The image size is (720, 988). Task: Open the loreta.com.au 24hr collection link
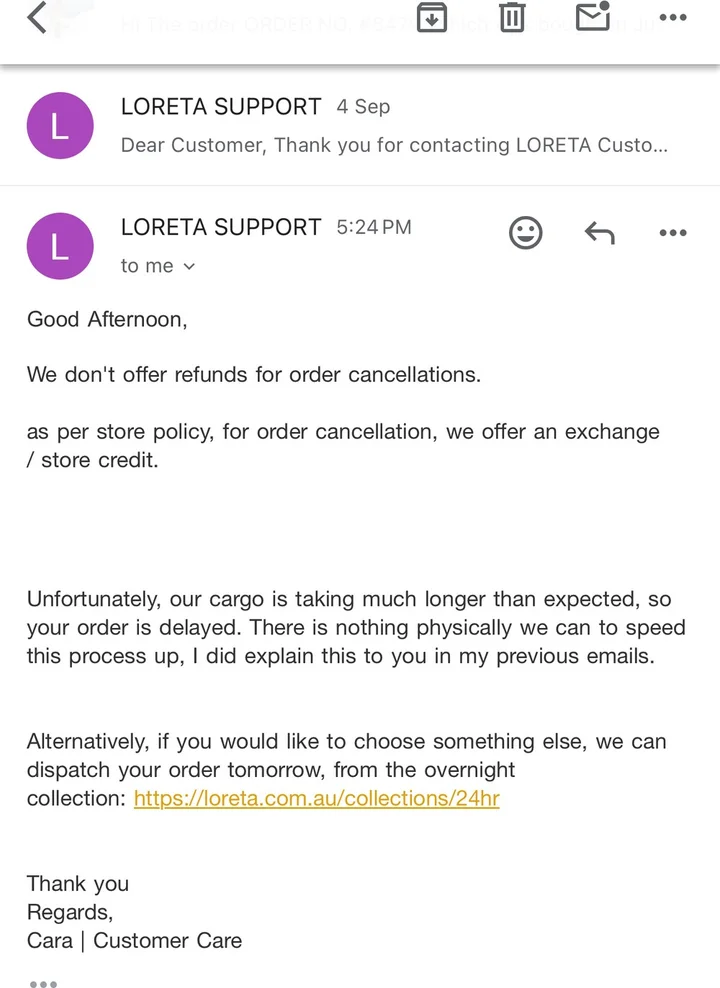pos(316,799)
